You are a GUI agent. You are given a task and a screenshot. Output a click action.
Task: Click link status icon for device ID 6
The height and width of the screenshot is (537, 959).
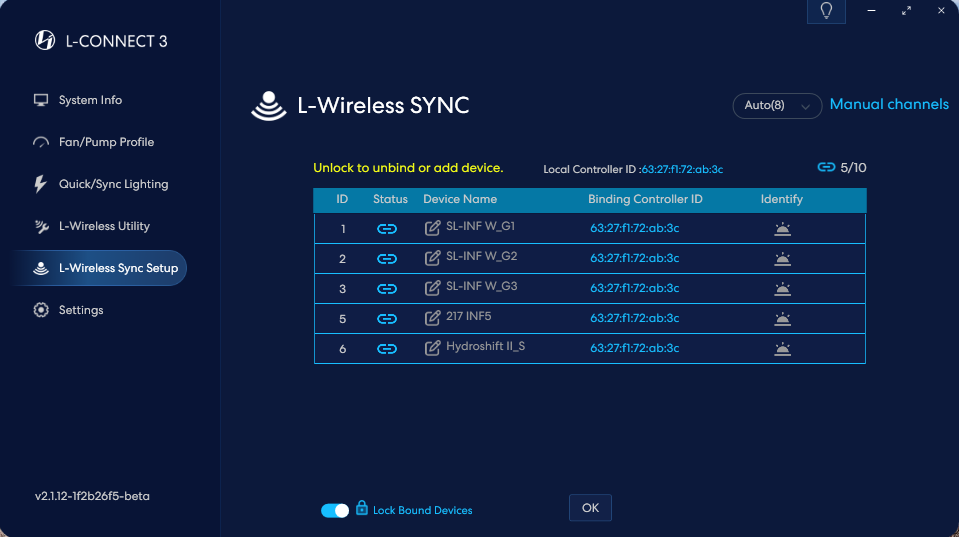(x=387, y=349)
